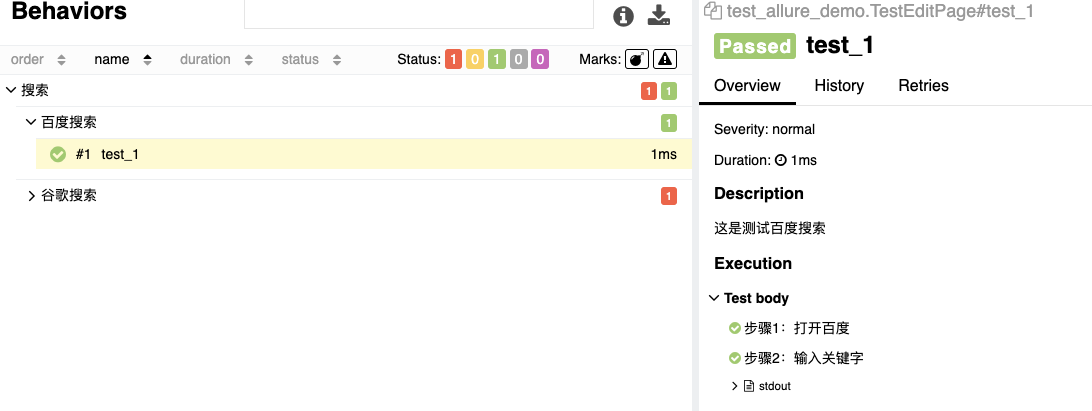The width and height of the screenshot is (1092, 411).
Task: Sort the list by duration column
Action: pos(216,59)
